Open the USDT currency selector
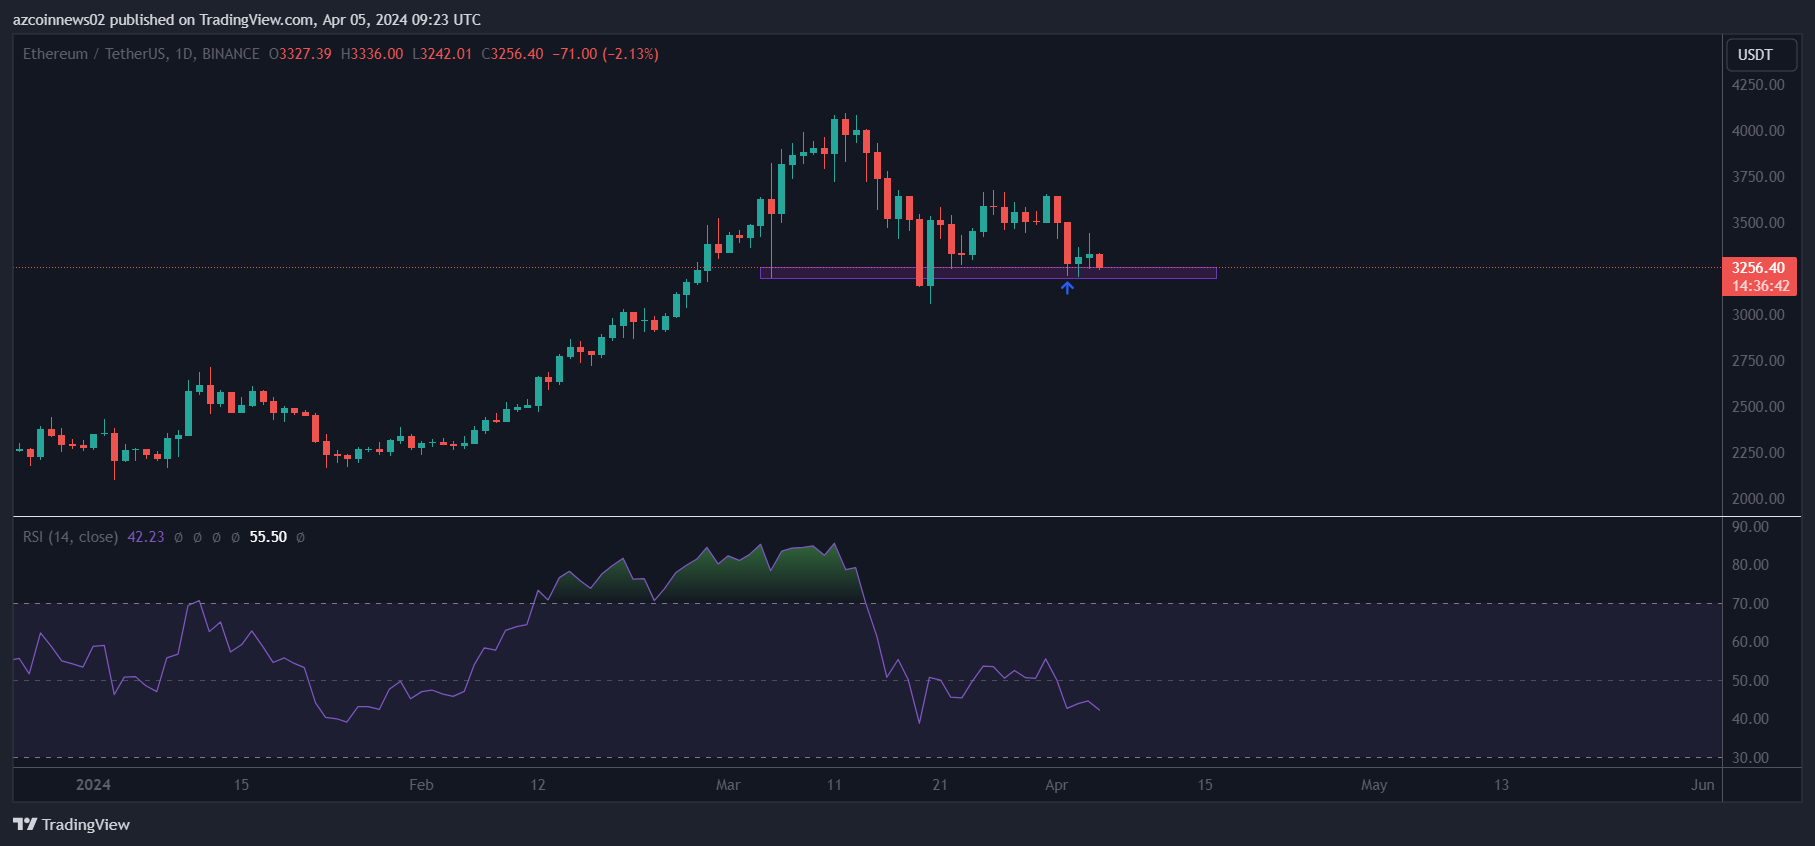The width and height of the screenshot is (1815, 846). click(x=1762, y=55)
